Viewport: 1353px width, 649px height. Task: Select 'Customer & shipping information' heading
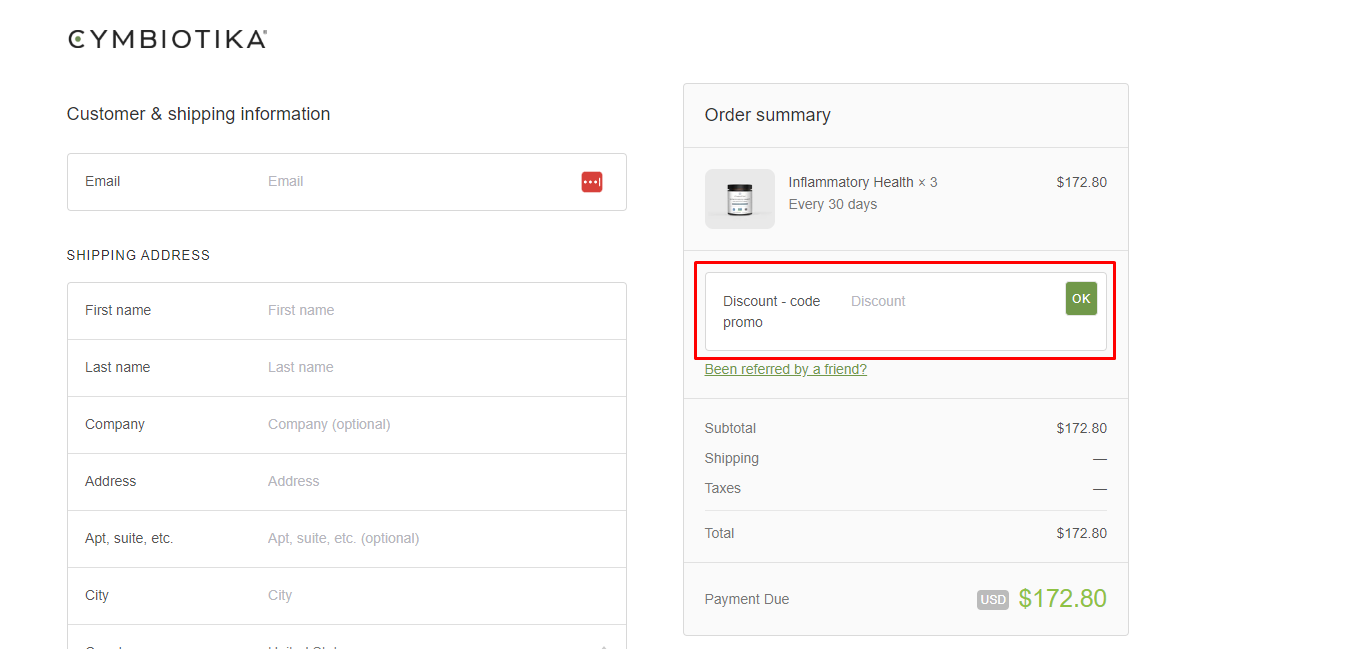pyautogui.click(x=199, y=114)
